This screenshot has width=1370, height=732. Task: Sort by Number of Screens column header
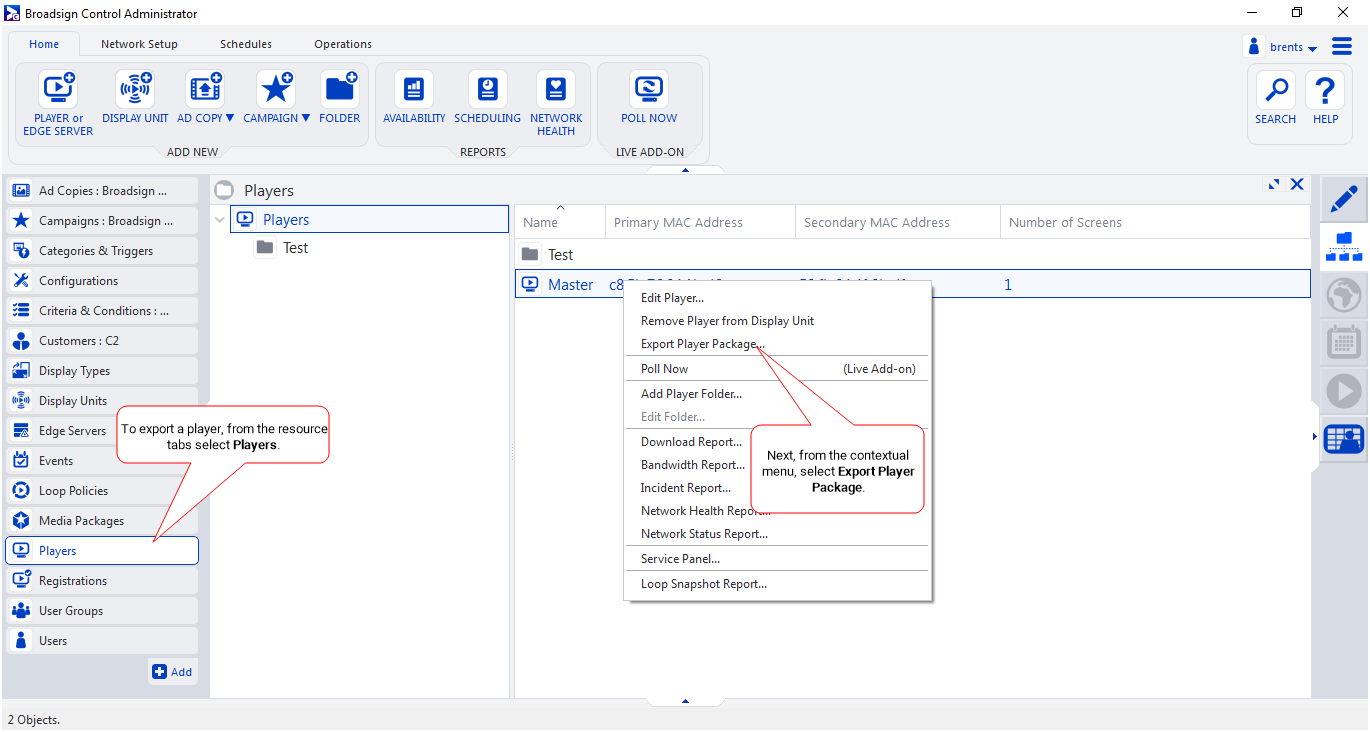coord(1065,222)
